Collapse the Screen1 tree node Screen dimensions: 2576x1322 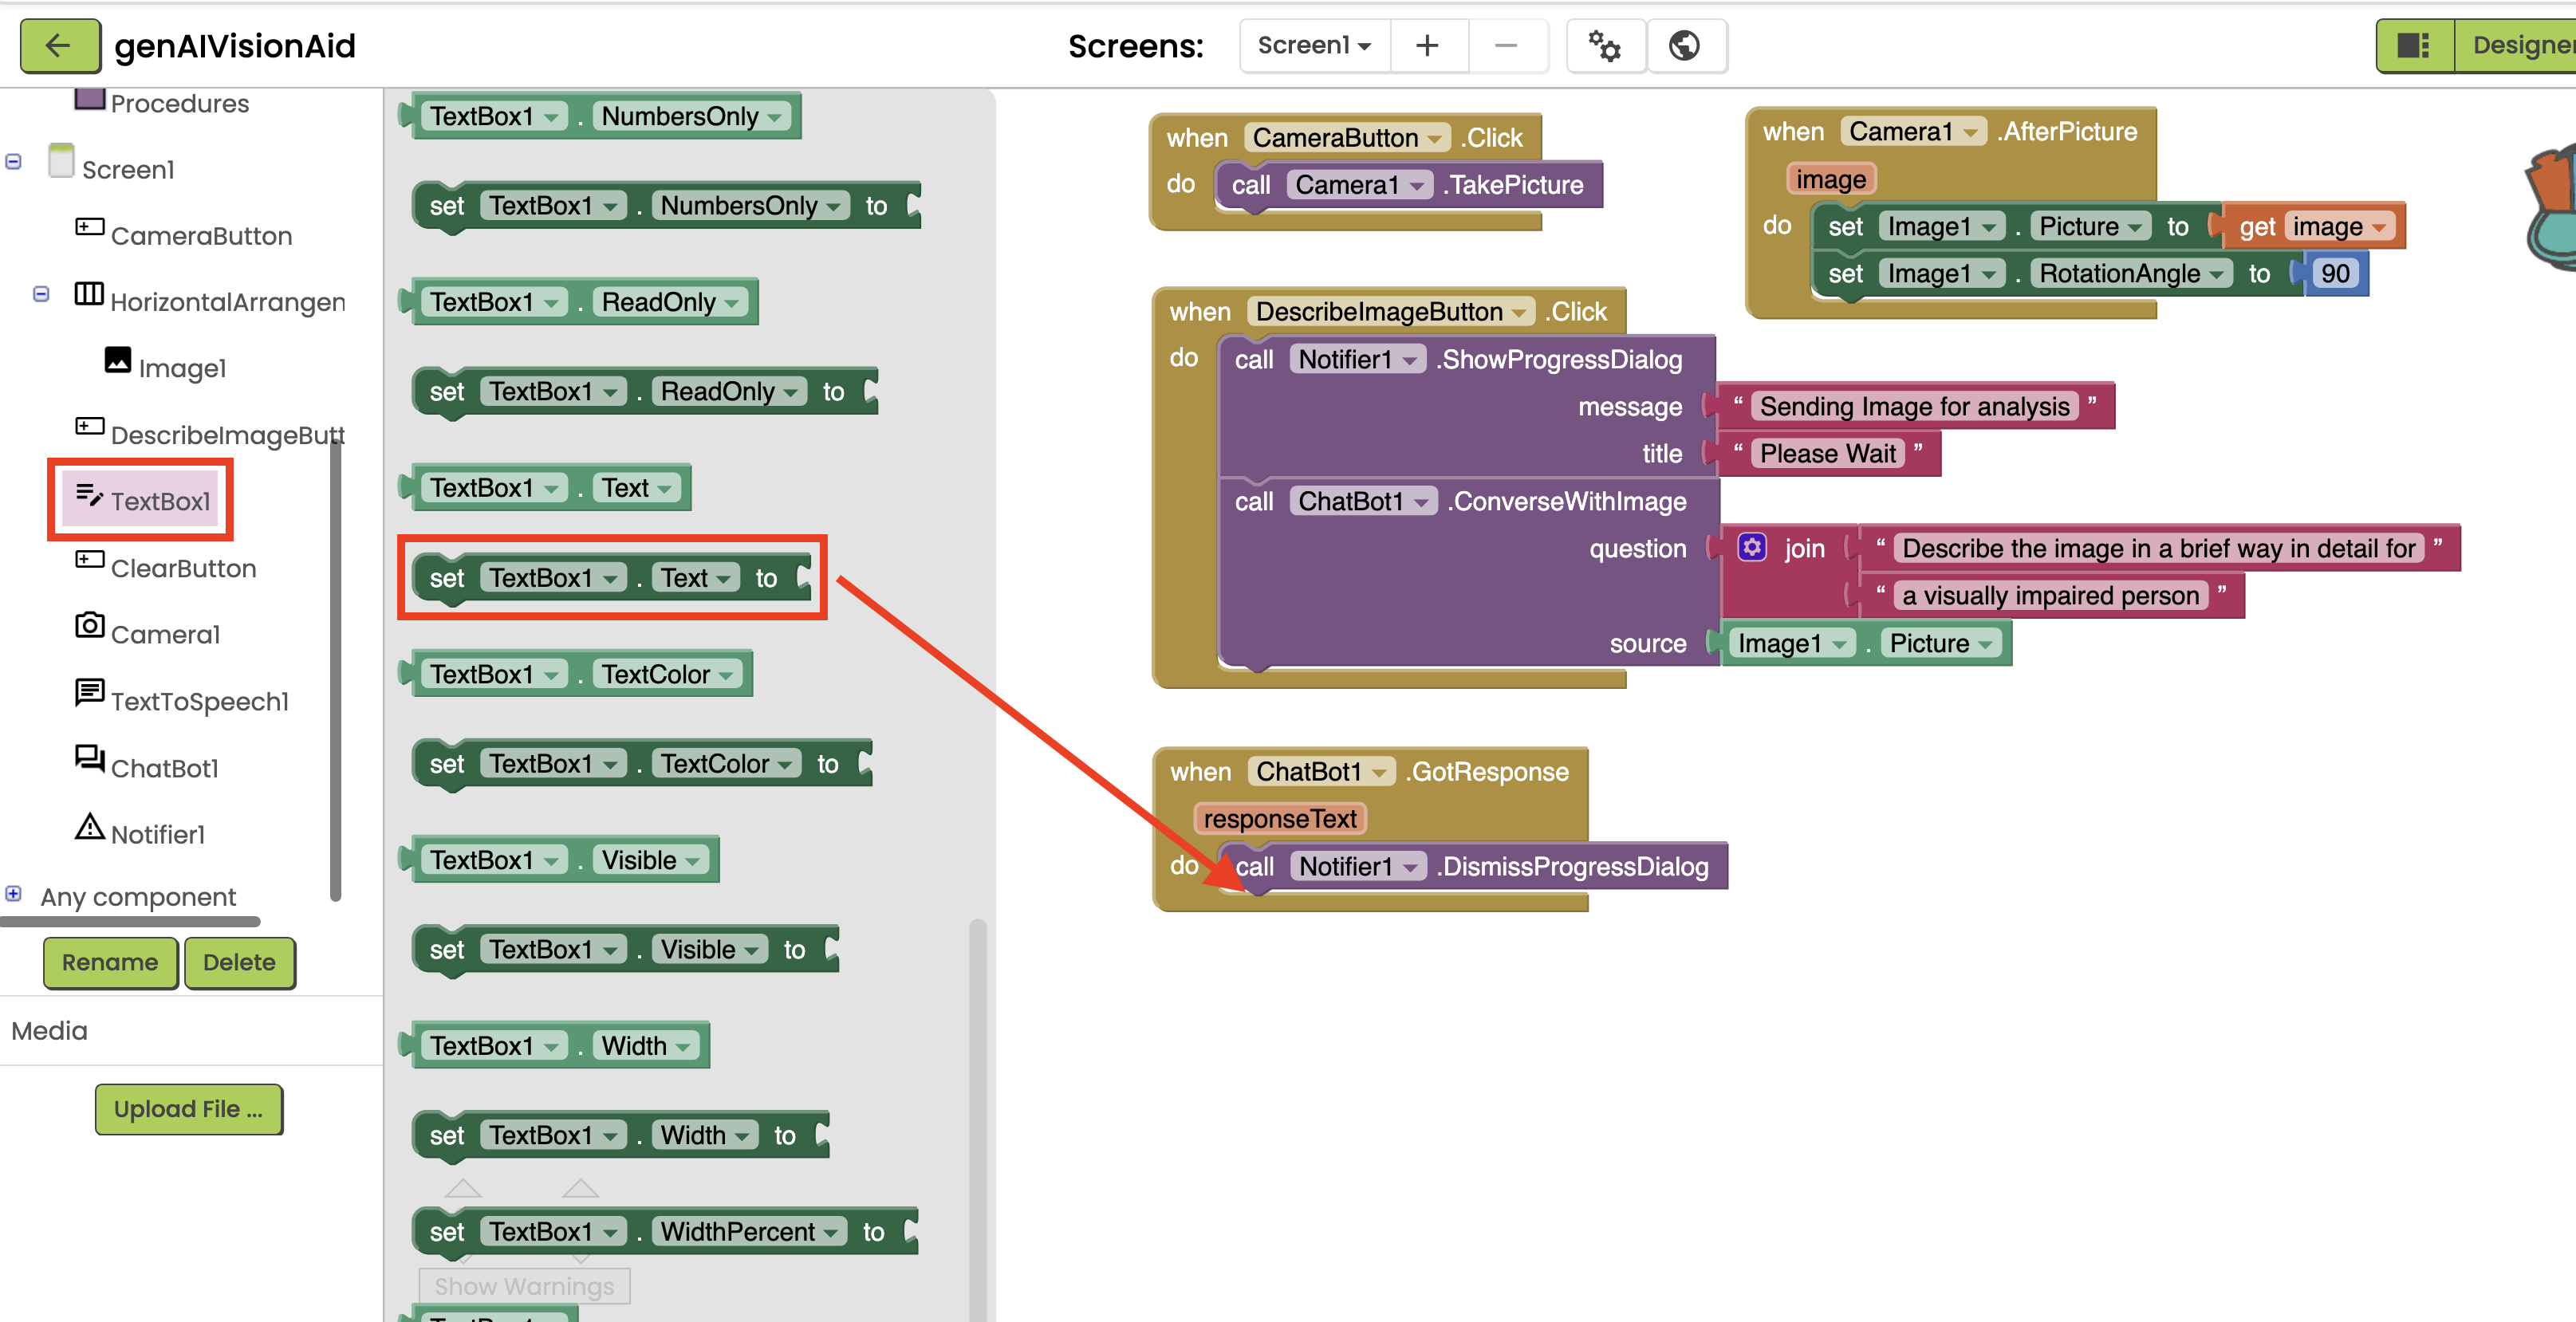(x=14, y=161)
